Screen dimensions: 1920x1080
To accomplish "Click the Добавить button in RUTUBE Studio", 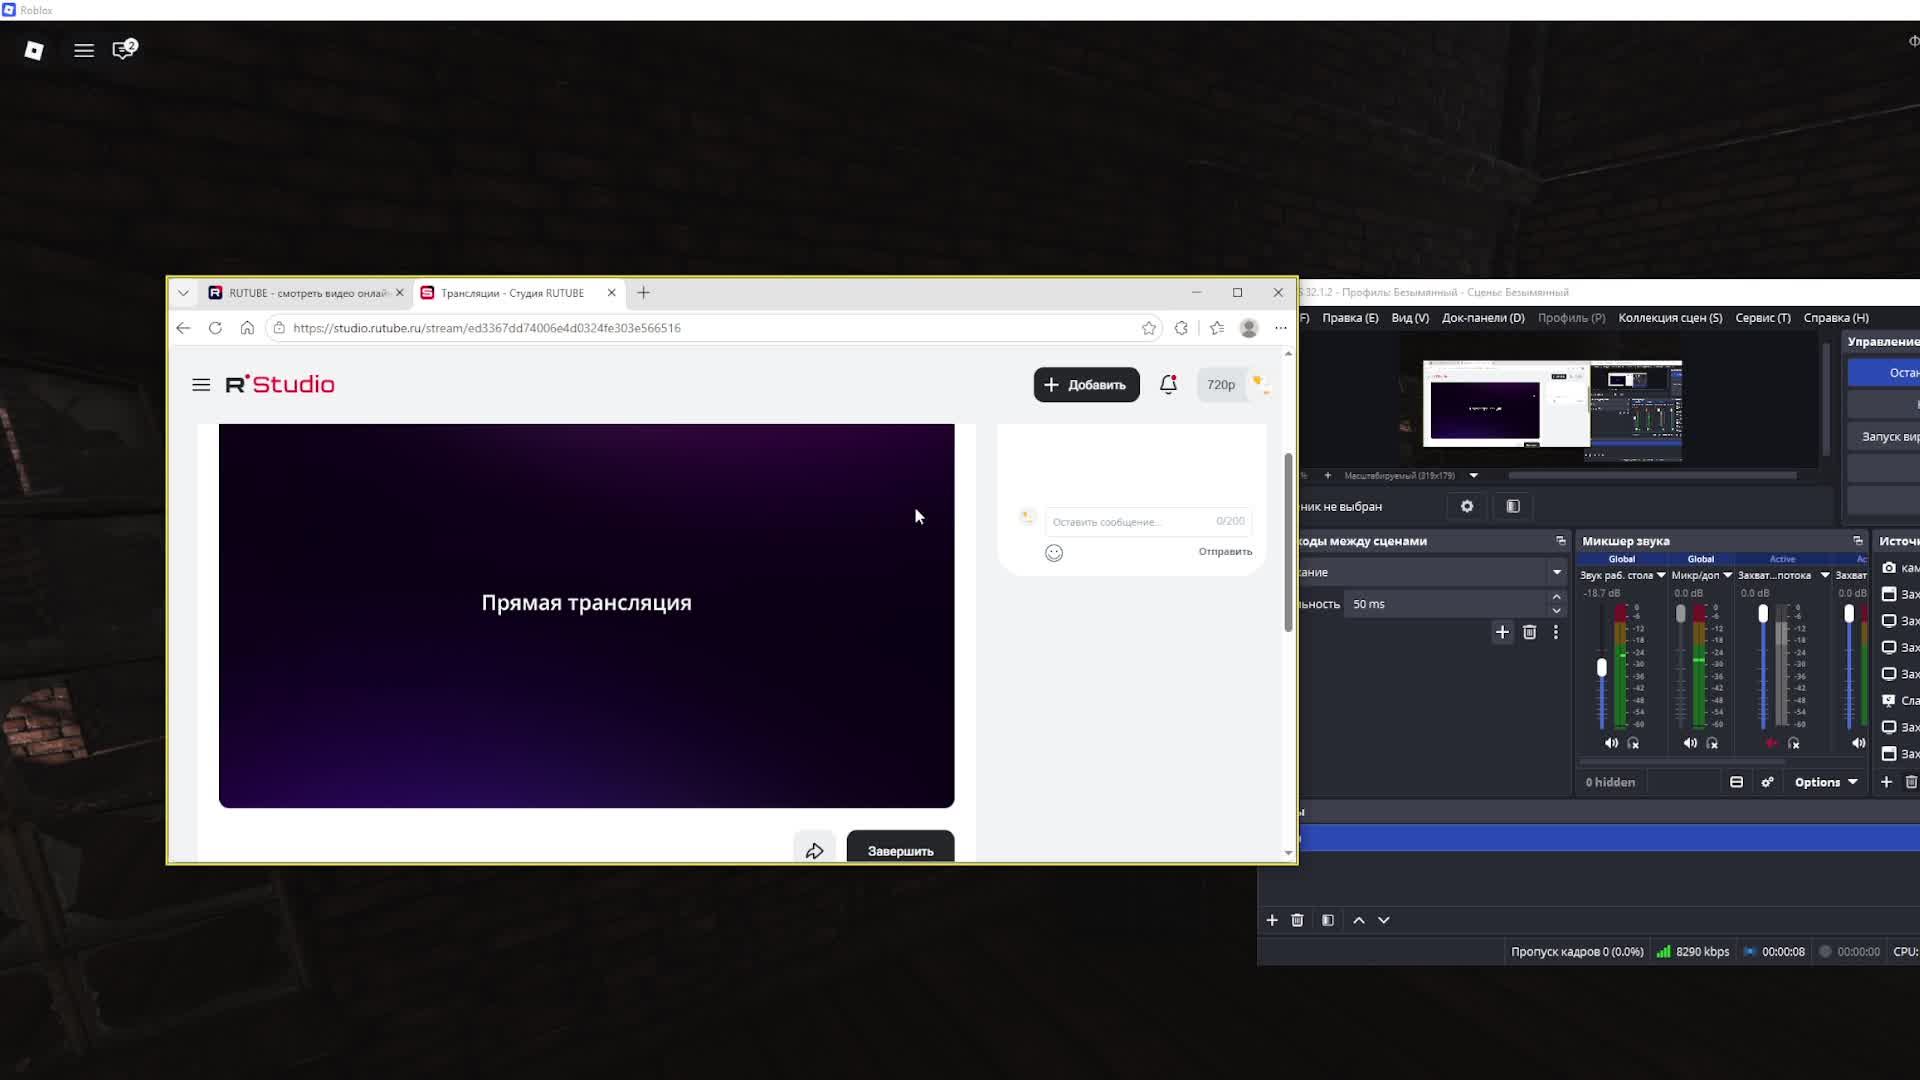I will click(1086, 385).
